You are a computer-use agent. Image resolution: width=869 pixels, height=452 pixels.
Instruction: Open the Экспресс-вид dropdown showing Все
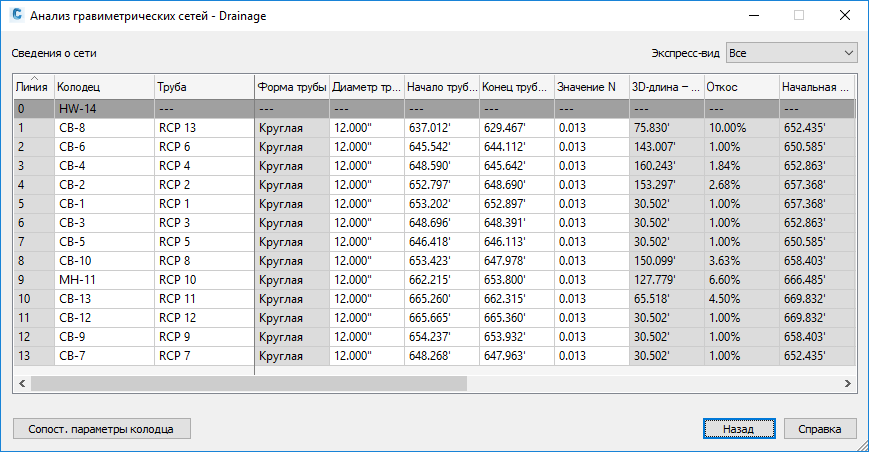coord(791,53)
